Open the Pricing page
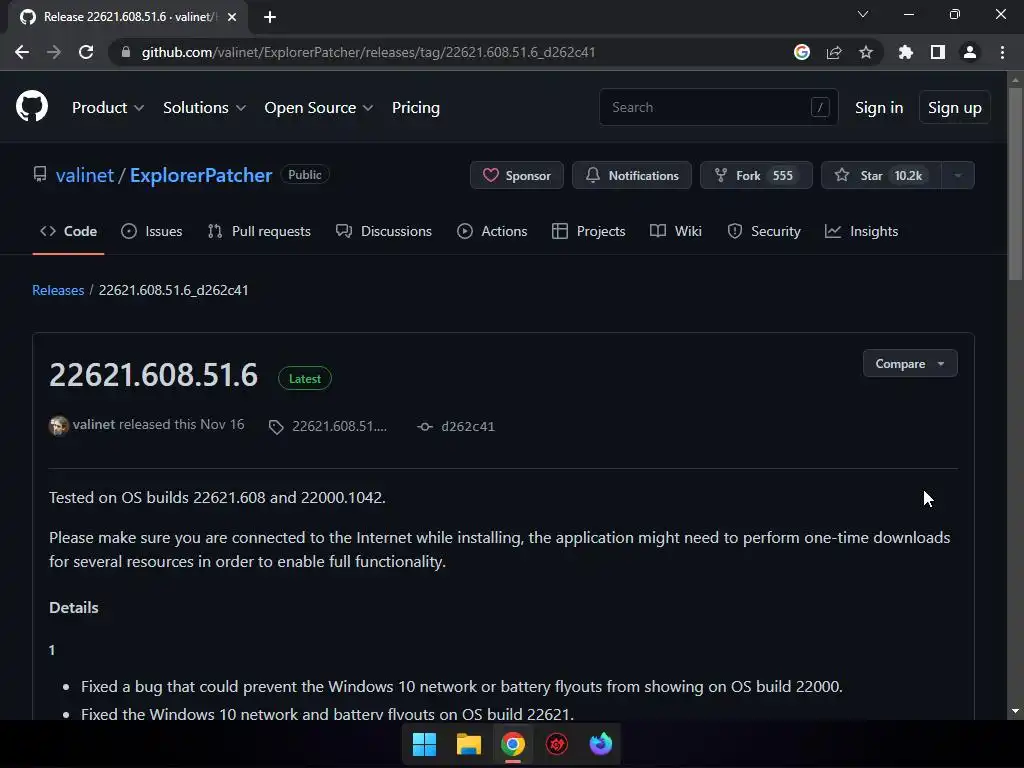The height and width of the screenshot is (768, 1024). coord(415,107)
